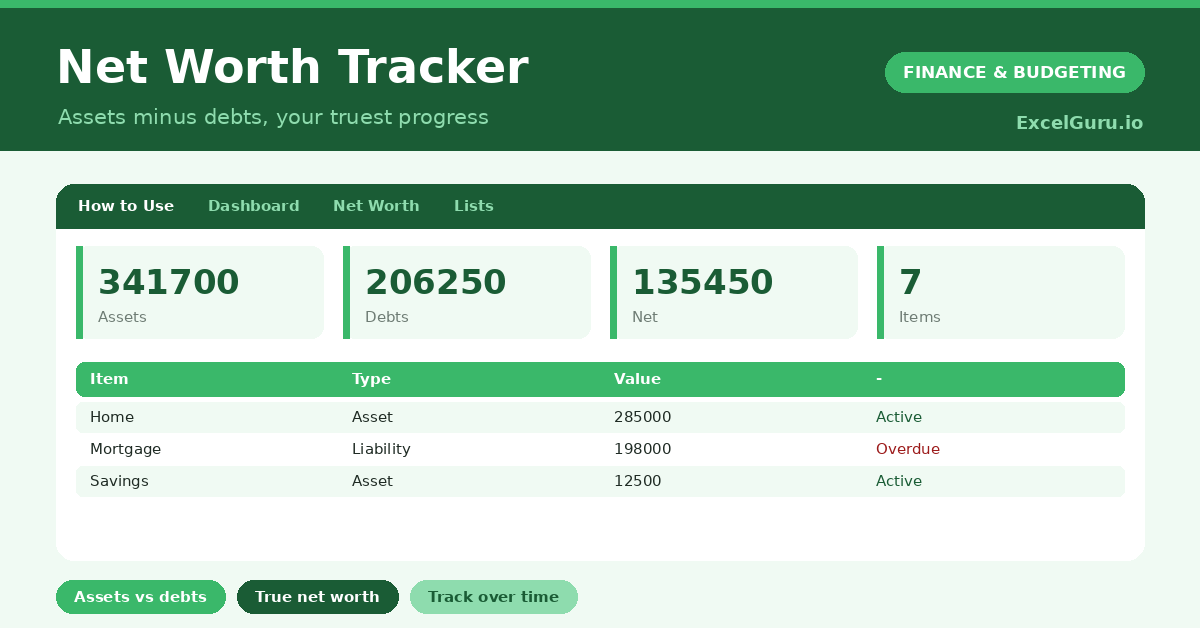This screenshot has width=1200, height=628.
Task: Click the Assets vs debts pill
Action: pyautogui.click(x=141, y=597)
